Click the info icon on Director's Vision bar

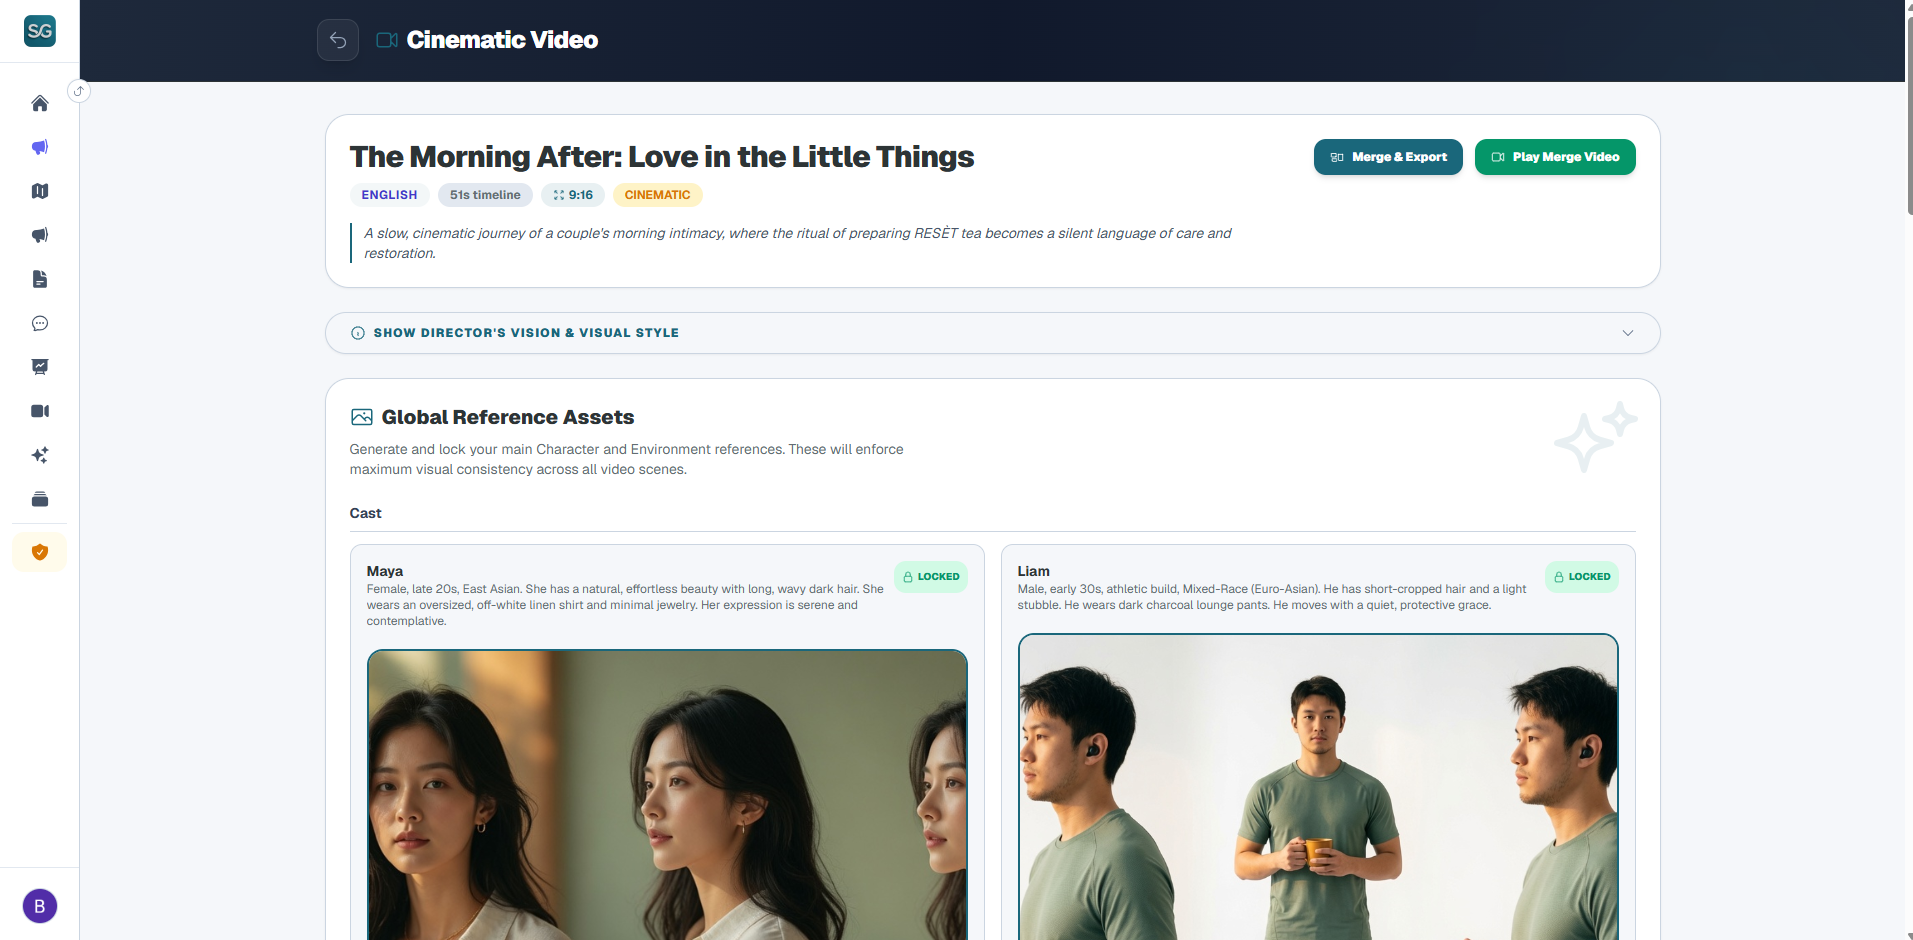pyautogui.click(x=358, y=333)
